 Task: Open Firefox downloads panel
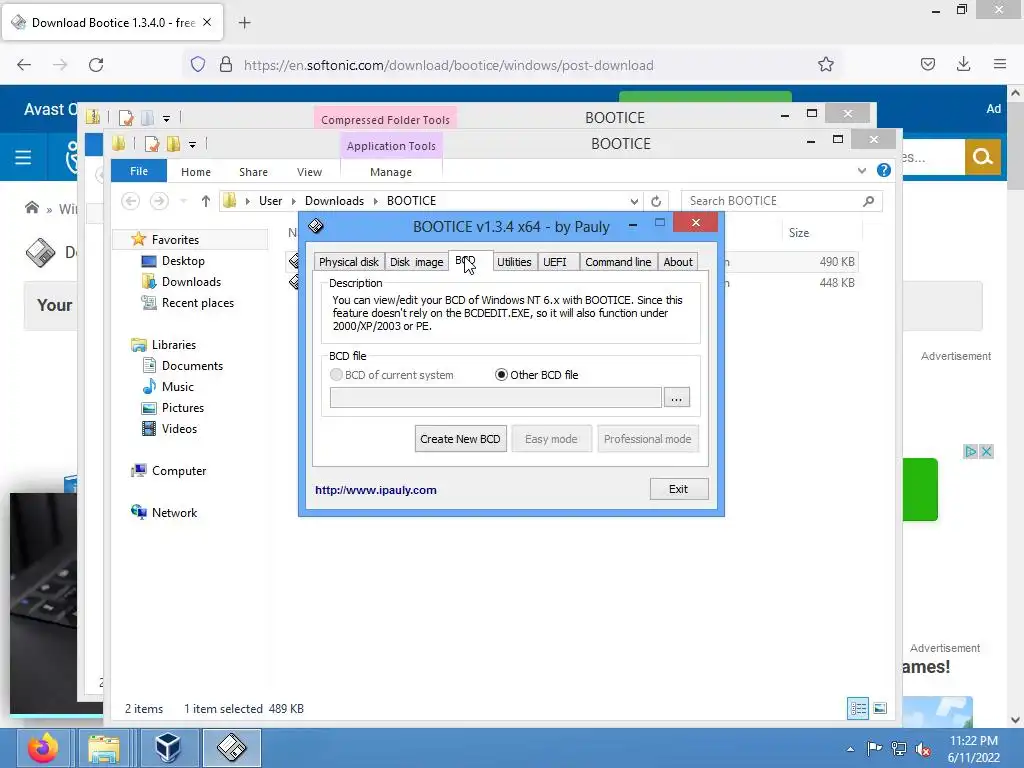tap(963, 64)
